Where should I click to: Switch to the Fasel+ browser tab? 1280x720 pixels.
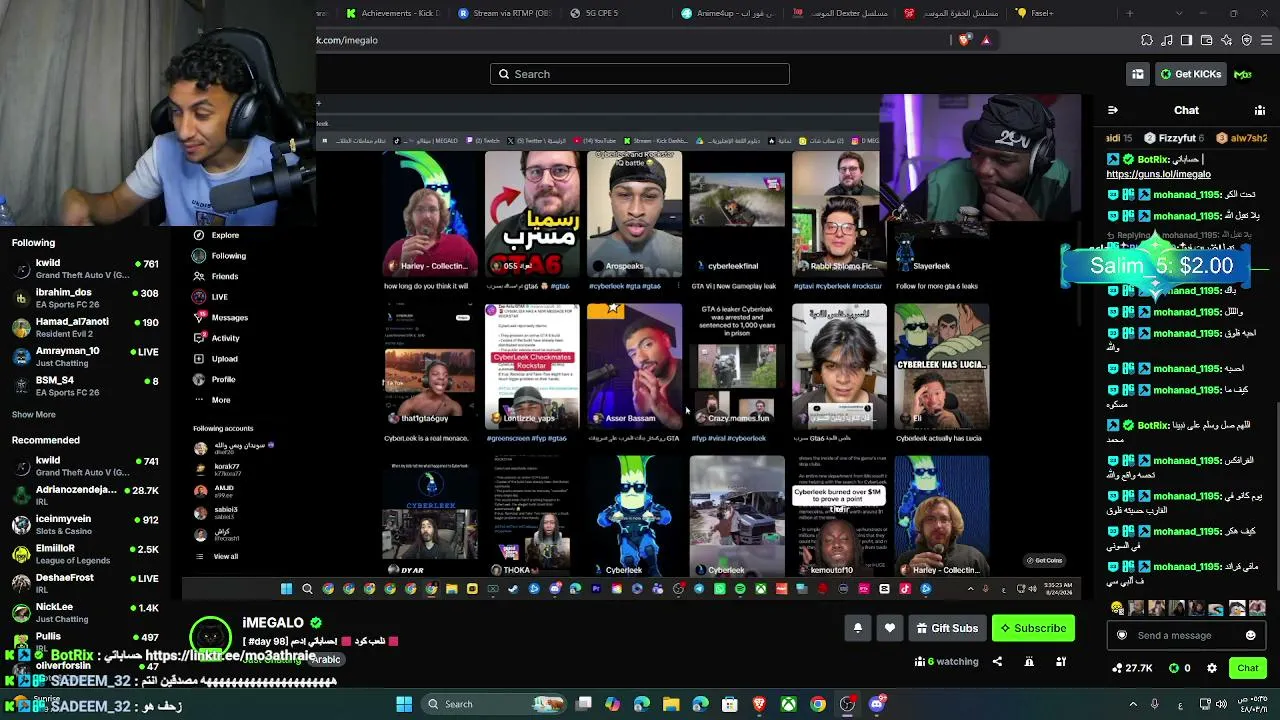pyautogui.click(x=1061, y=13)
